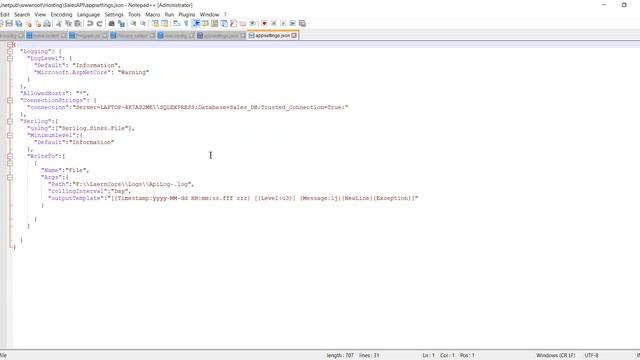Toggle synchronize horizontal scrolling
Image resolution: width=640 pixels, height=360 pixels.
tap(164, 24)
